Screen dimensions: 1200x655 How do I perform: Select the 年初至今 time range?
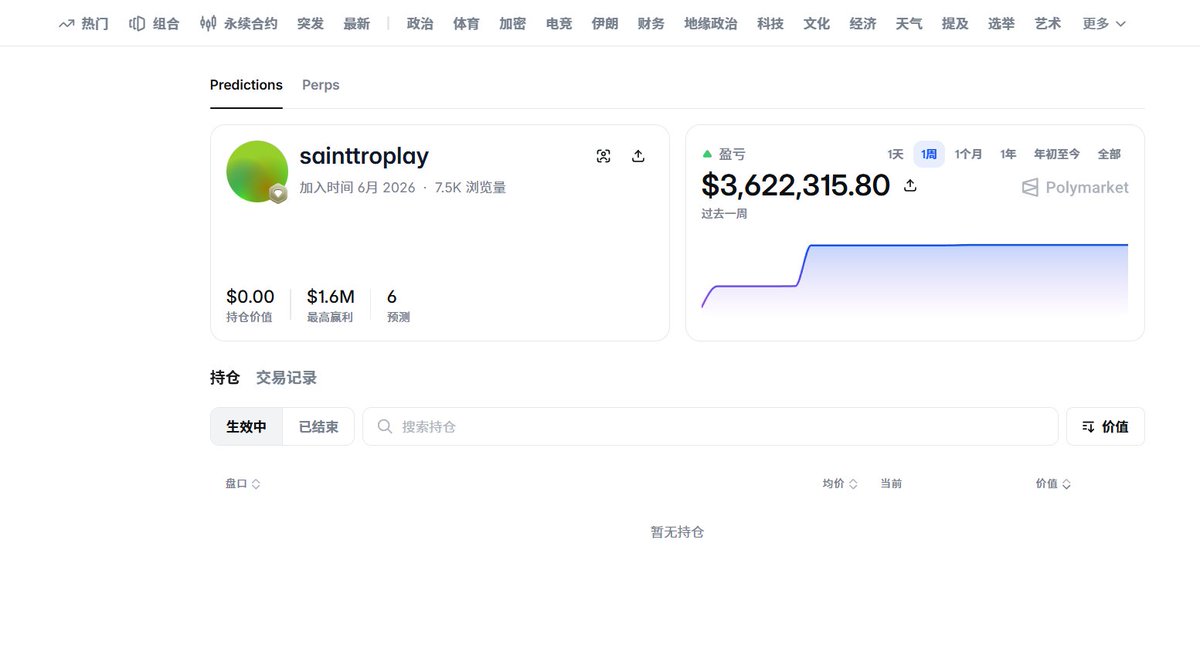(x=1057, y=154)
